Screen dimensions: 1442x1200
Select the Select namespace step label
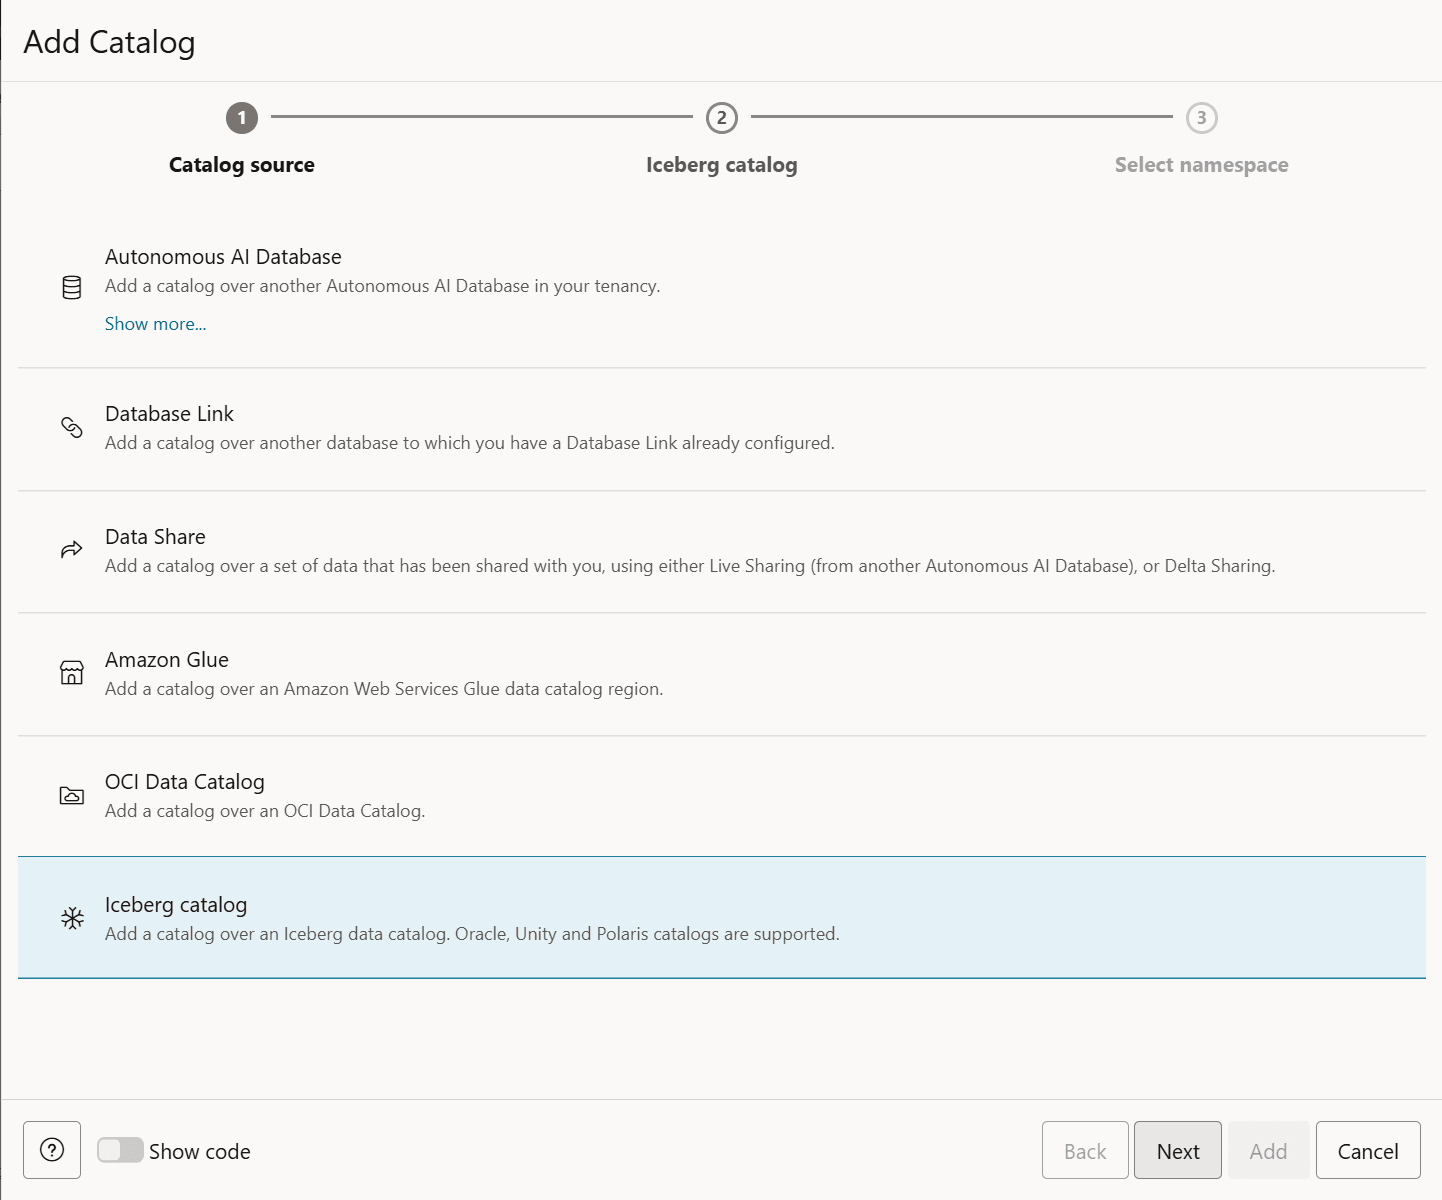click(1202, 165)
